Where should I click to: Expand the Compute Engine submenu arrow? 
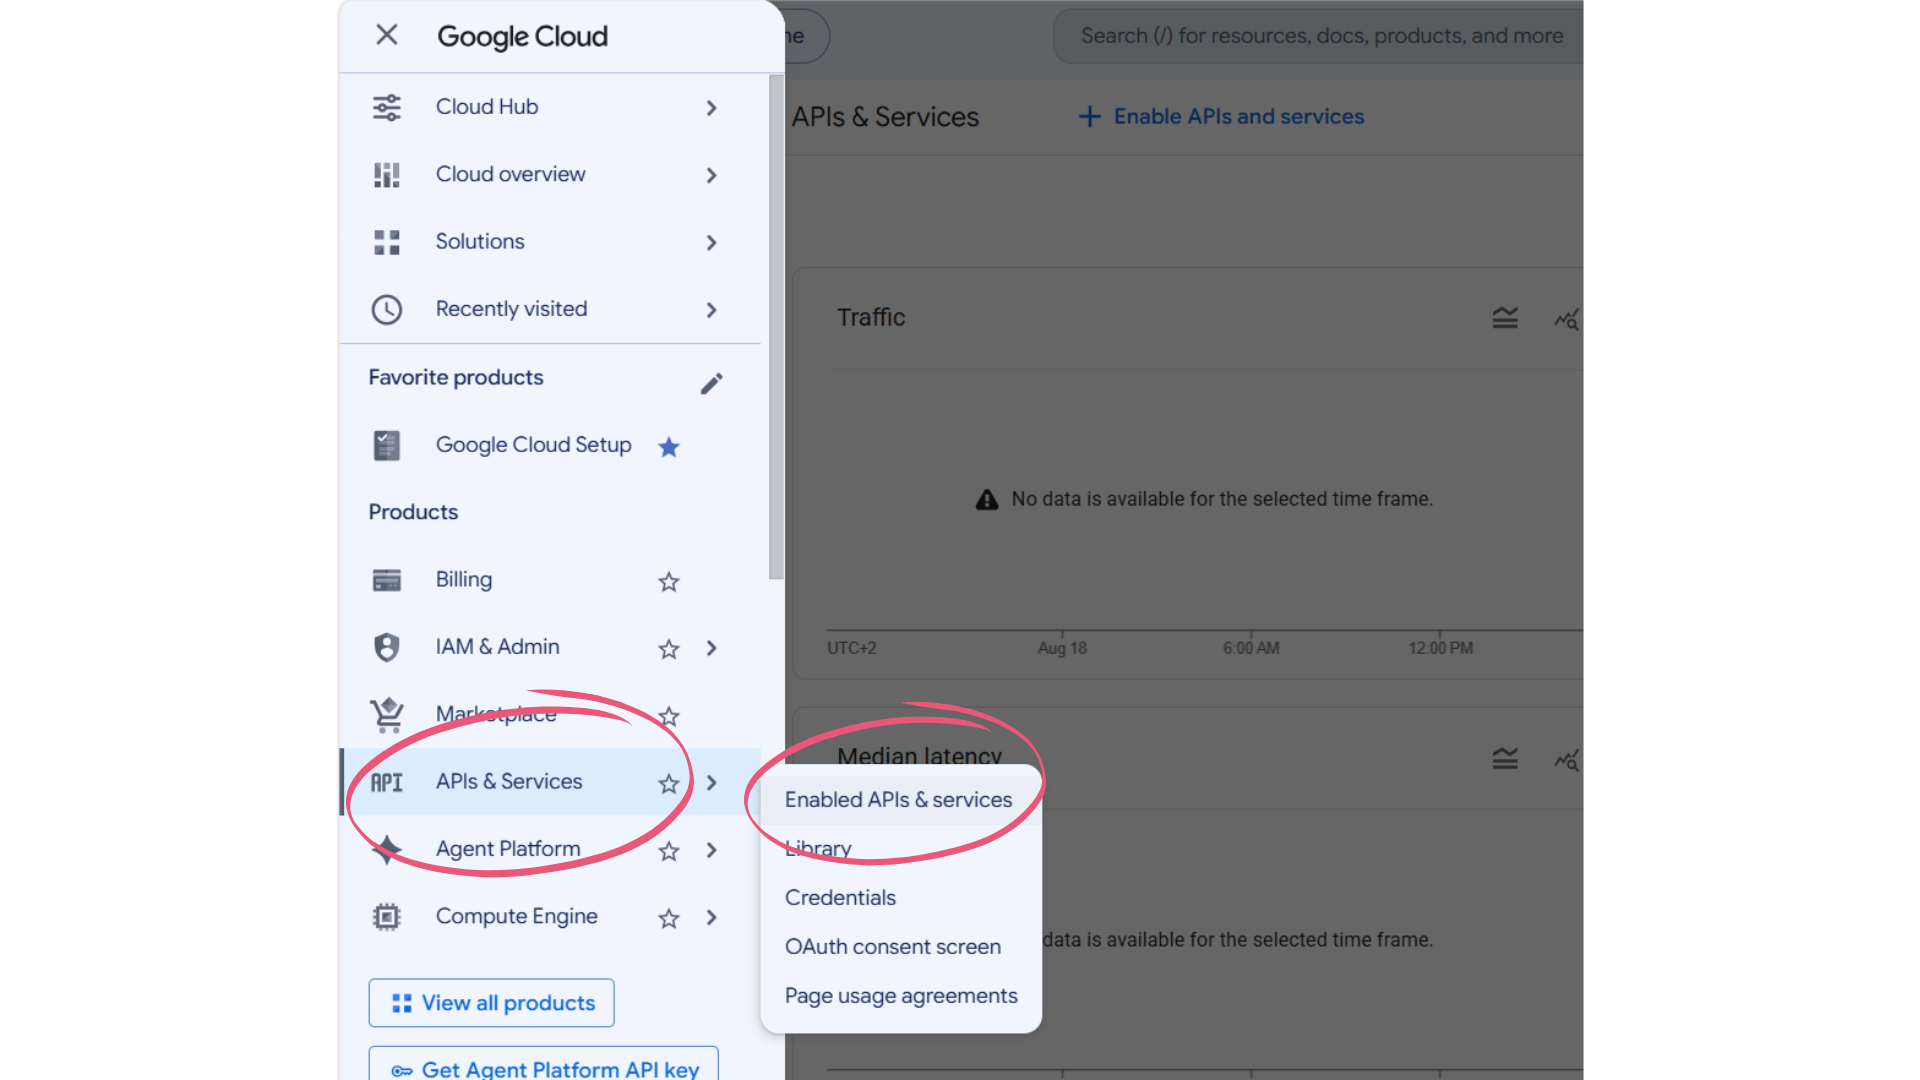[x=711, y=917]
